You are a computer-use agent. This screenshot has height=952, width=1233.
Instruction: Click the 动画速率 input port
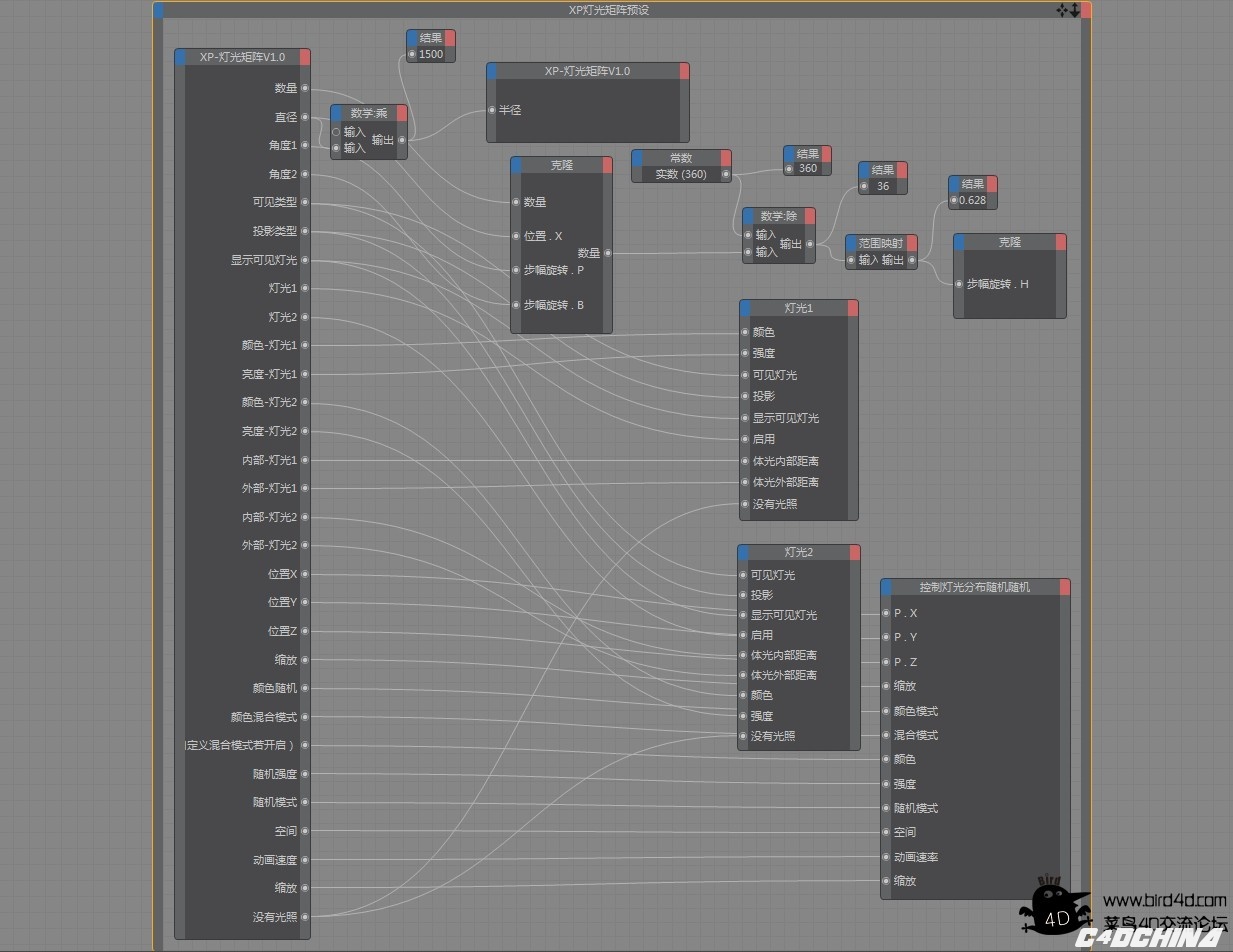(x=886, y=857)
